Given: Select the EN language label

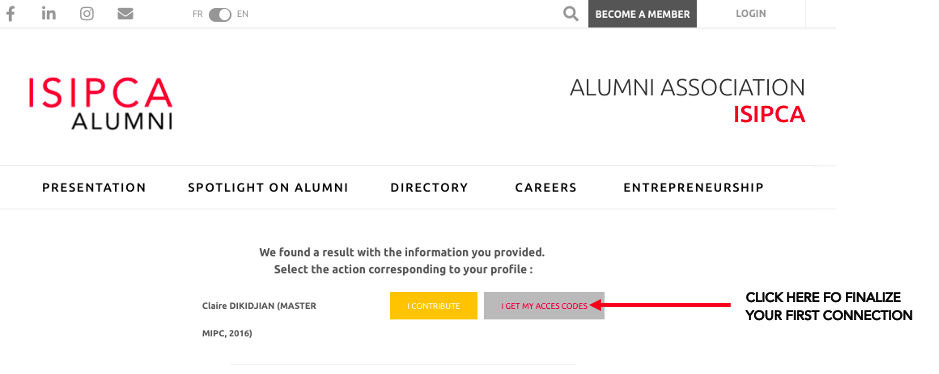Looking at the screenshot, I should pos(243,14).
